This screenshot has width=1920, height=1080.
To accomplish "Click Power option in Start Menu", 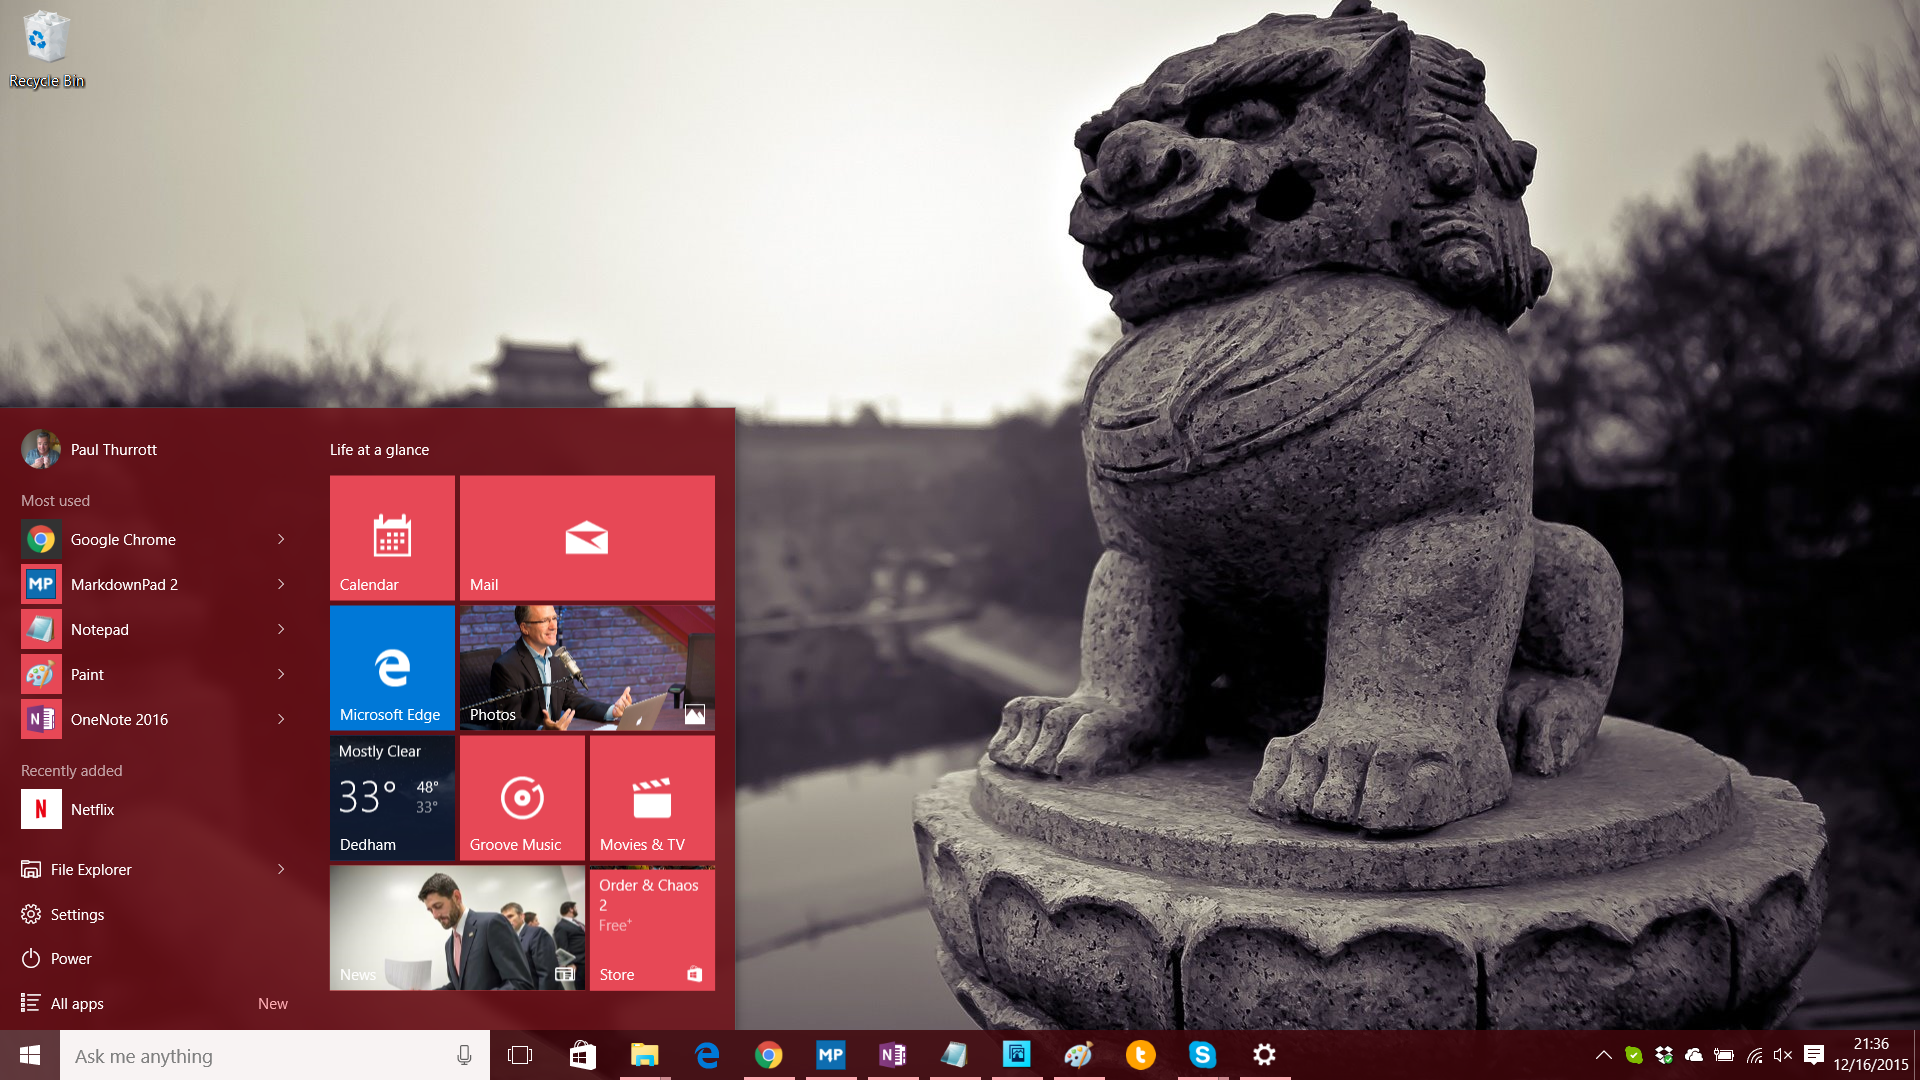I will pos(71,959).
